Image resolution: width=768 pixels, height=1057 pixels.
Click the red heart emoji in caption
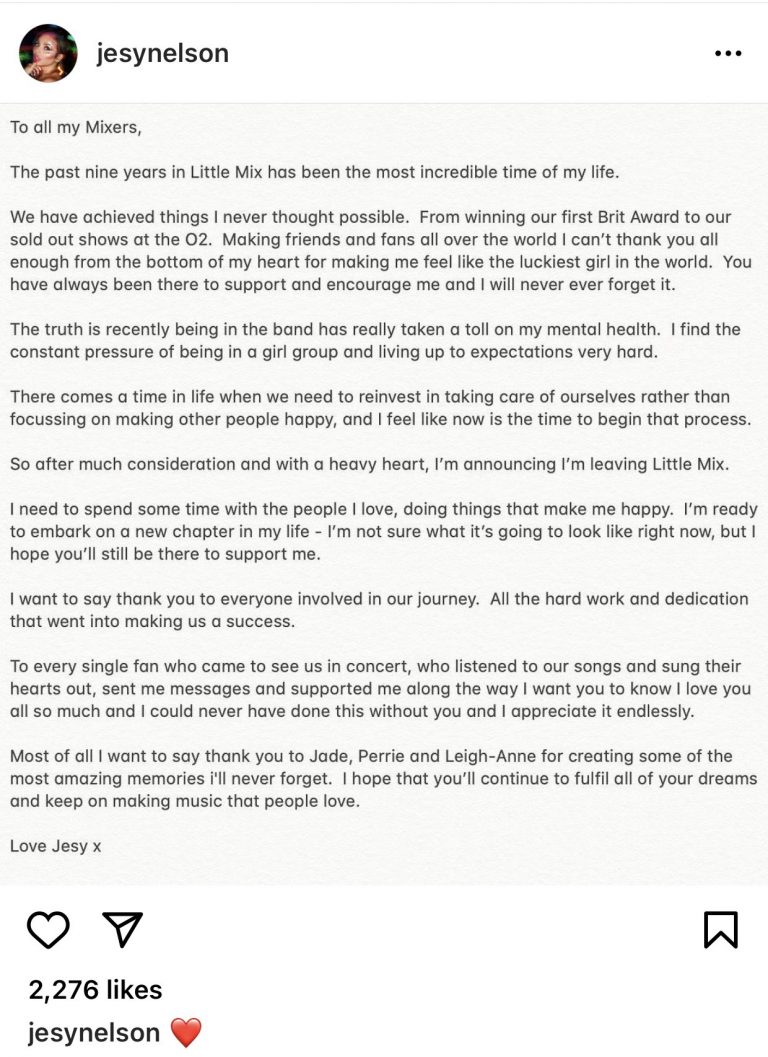[x=186, y=1033]
